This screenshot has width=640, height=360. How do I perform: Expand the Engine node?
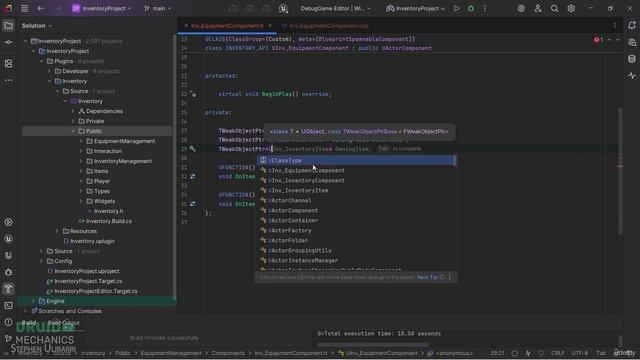click(x=33, y=301)
